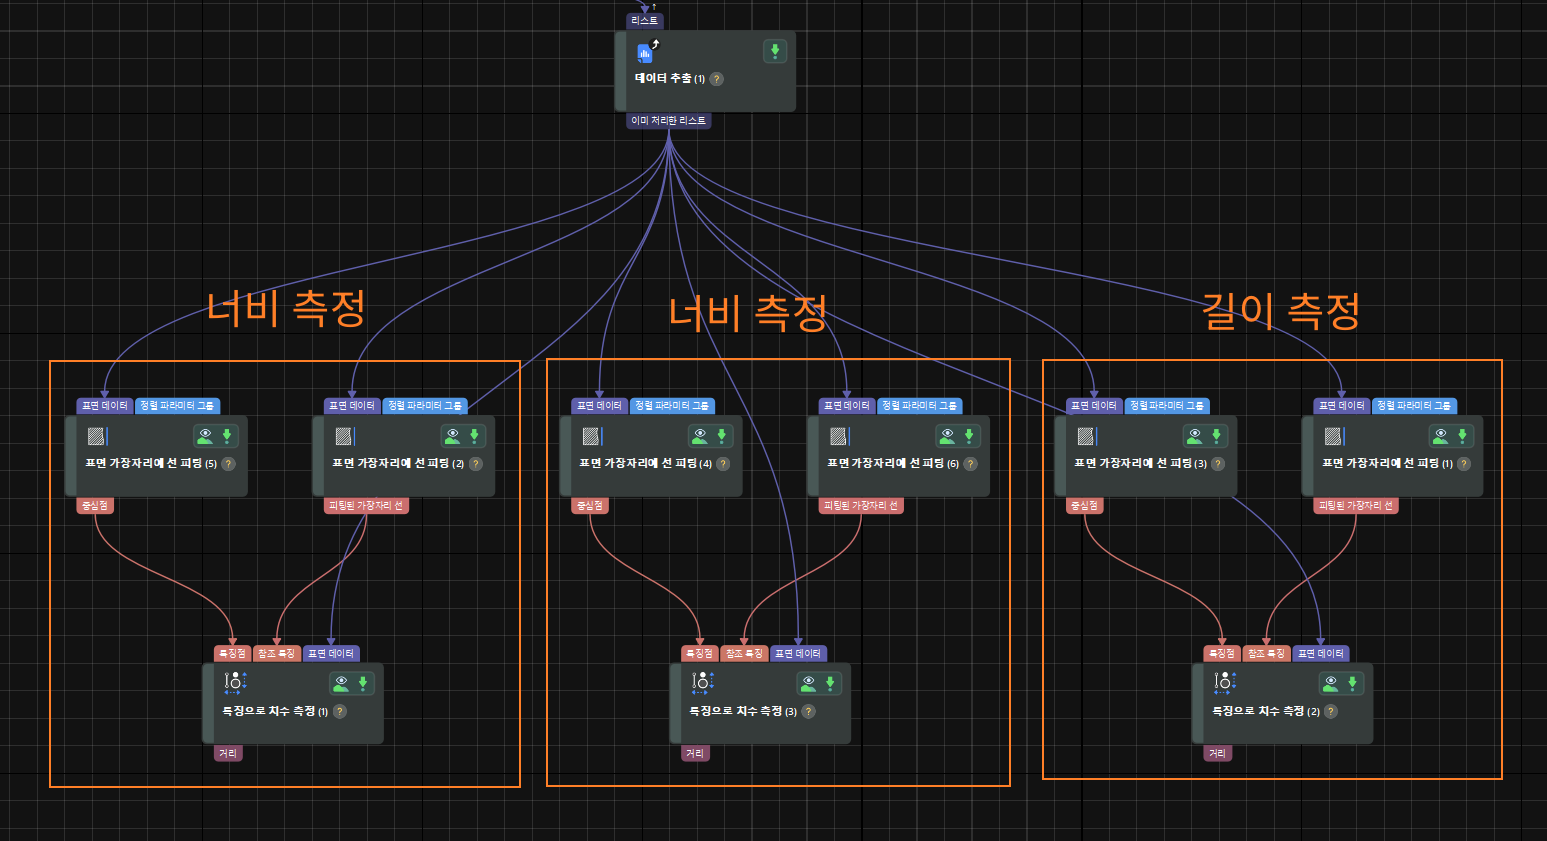Click the 표면 가장자리에 선 피팅 (5) step icon
Image resolution: width=1547 pixels, height=841 pixels.
pos(97,436)
